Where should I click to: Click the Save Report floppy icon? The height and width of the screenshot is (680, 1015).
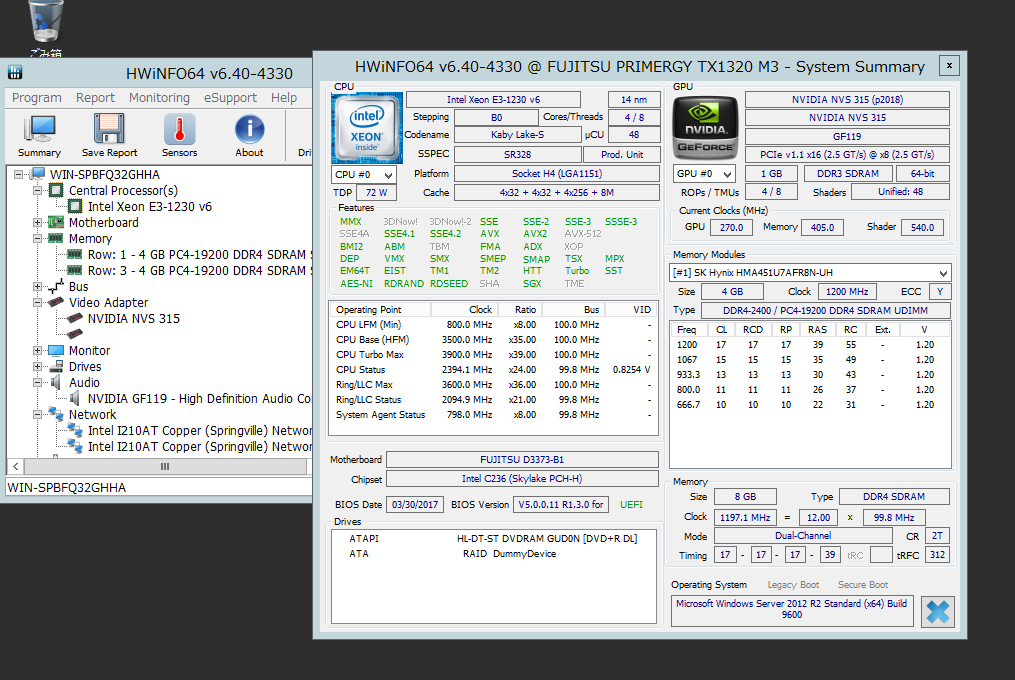[109, 135]
